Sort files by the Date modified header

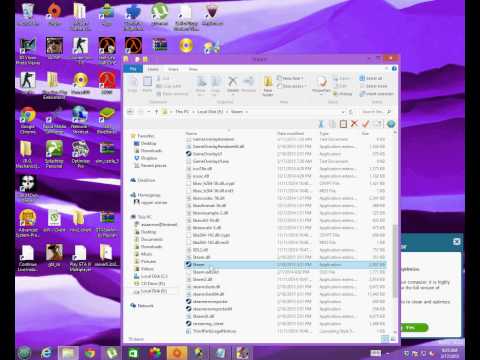pyautogui.click(x=290, y=133)
